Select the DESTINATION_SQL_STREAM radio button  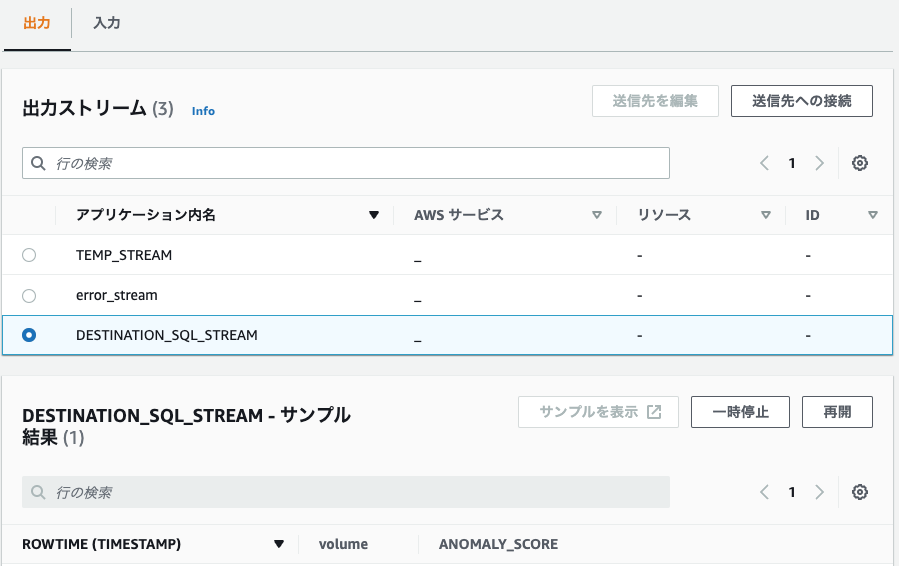29,335
